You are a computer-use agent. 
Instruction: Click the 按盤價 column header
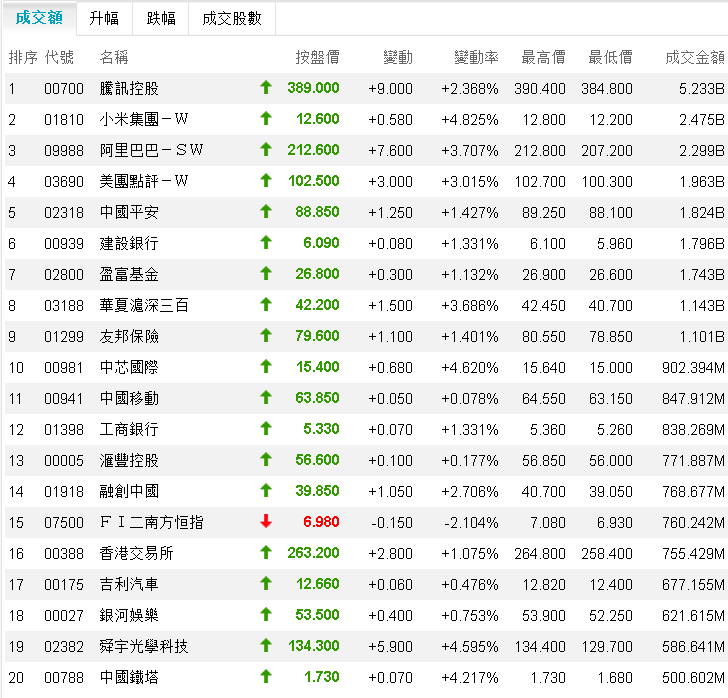[318, 57]
